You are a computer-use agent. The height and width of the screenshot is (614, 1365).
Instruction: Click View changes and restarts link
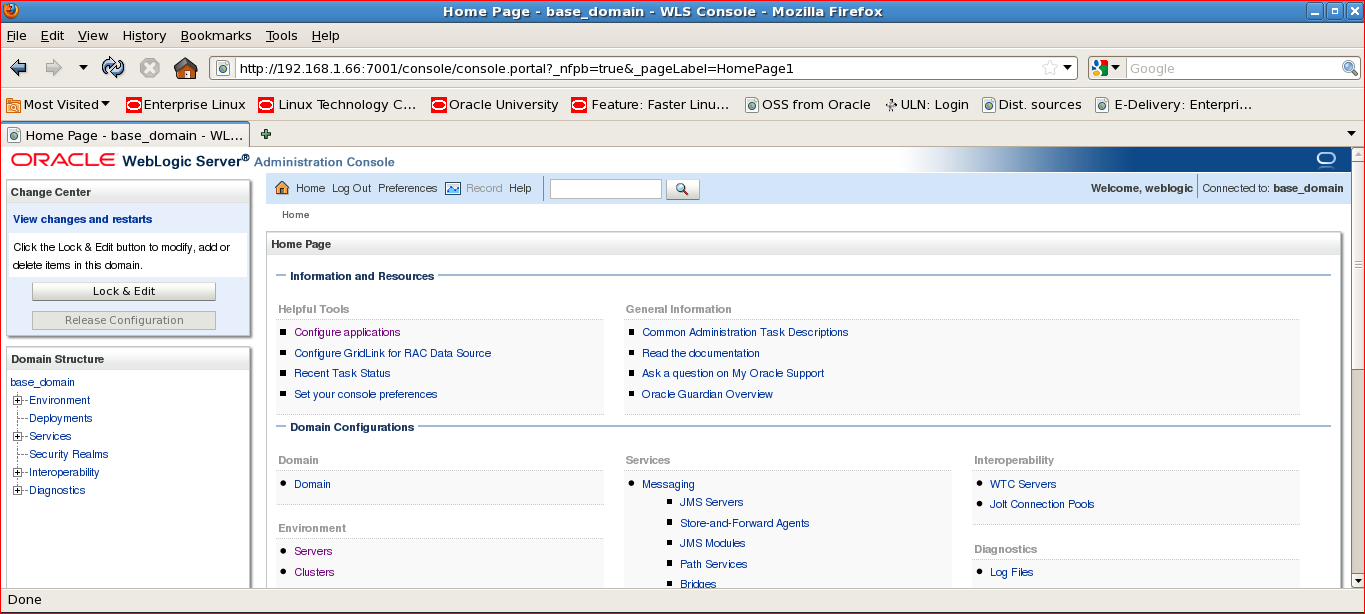tap(83, 219)
